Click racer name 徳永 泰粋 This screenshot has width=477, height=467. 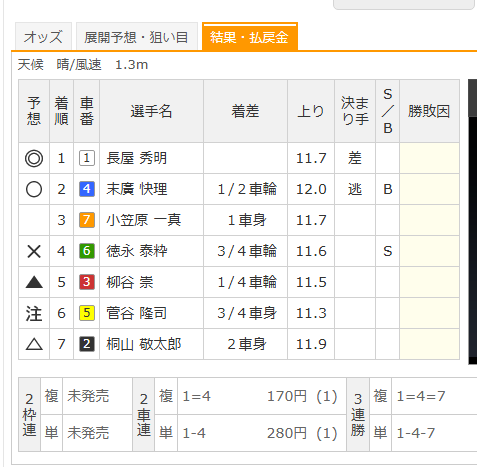[137, 251]
